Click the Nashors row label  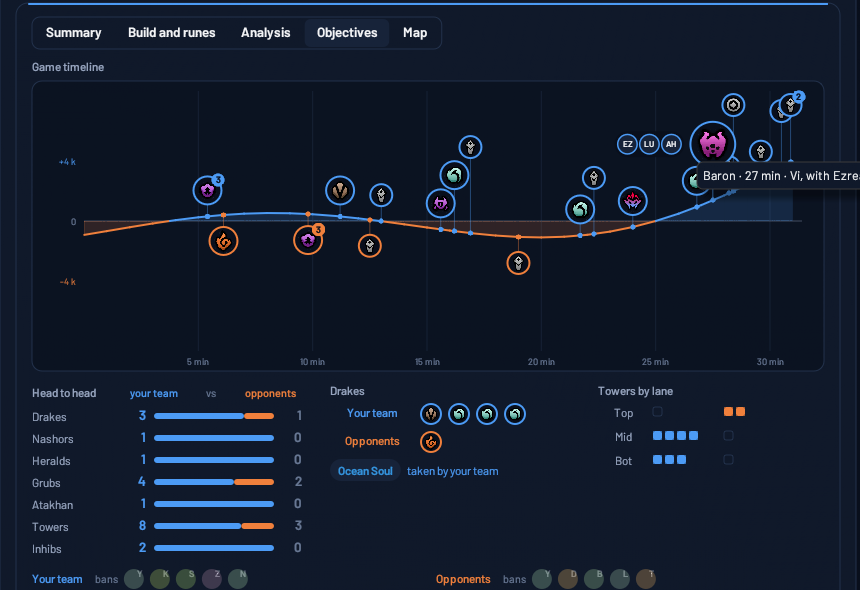tap(53, 439)
